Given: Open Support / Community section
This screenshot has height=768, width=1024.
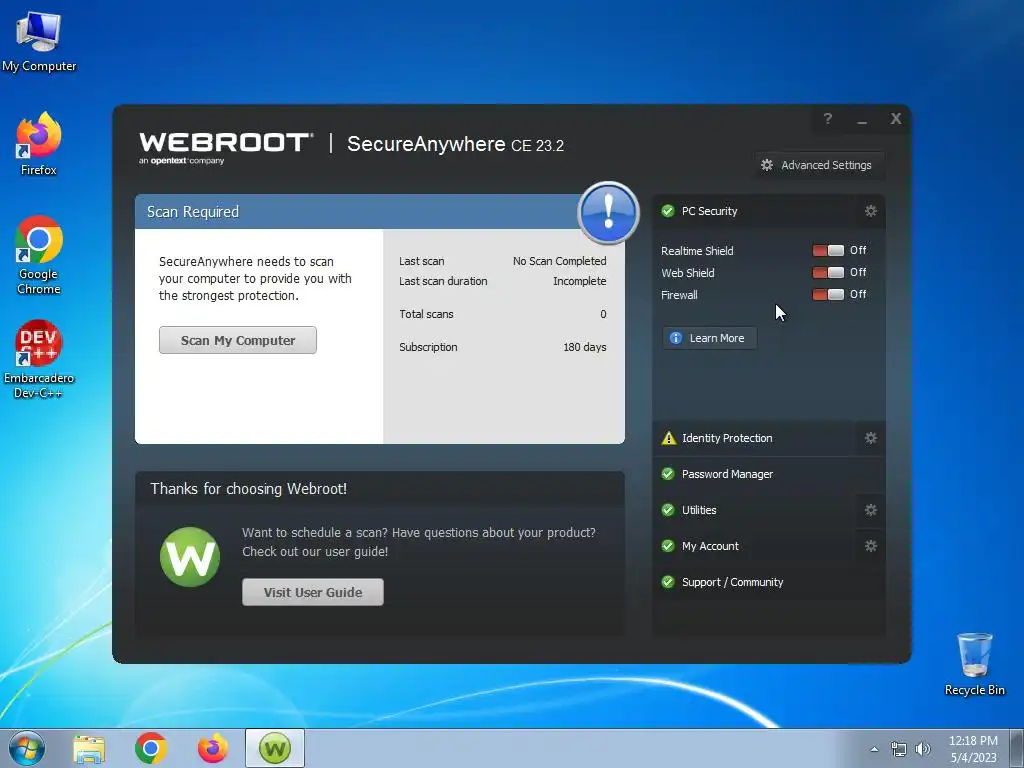Looking at the screenshot, I should pos(769,582).
